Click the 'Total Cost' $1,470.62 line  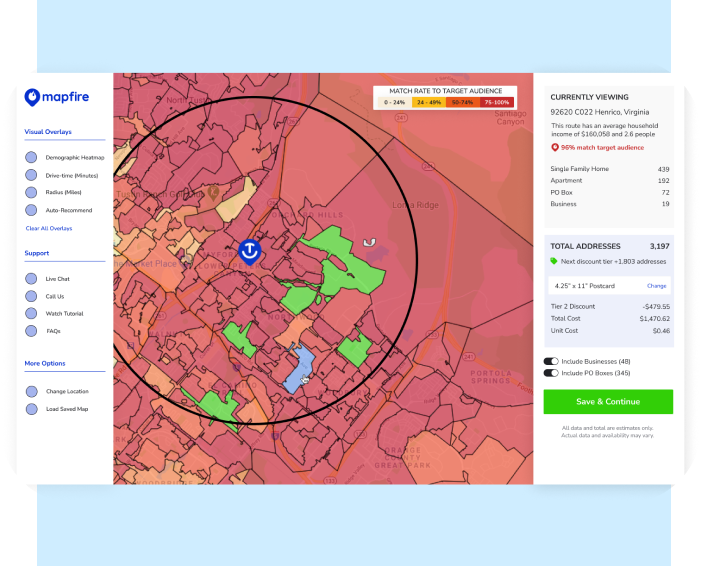click(610, 319)
